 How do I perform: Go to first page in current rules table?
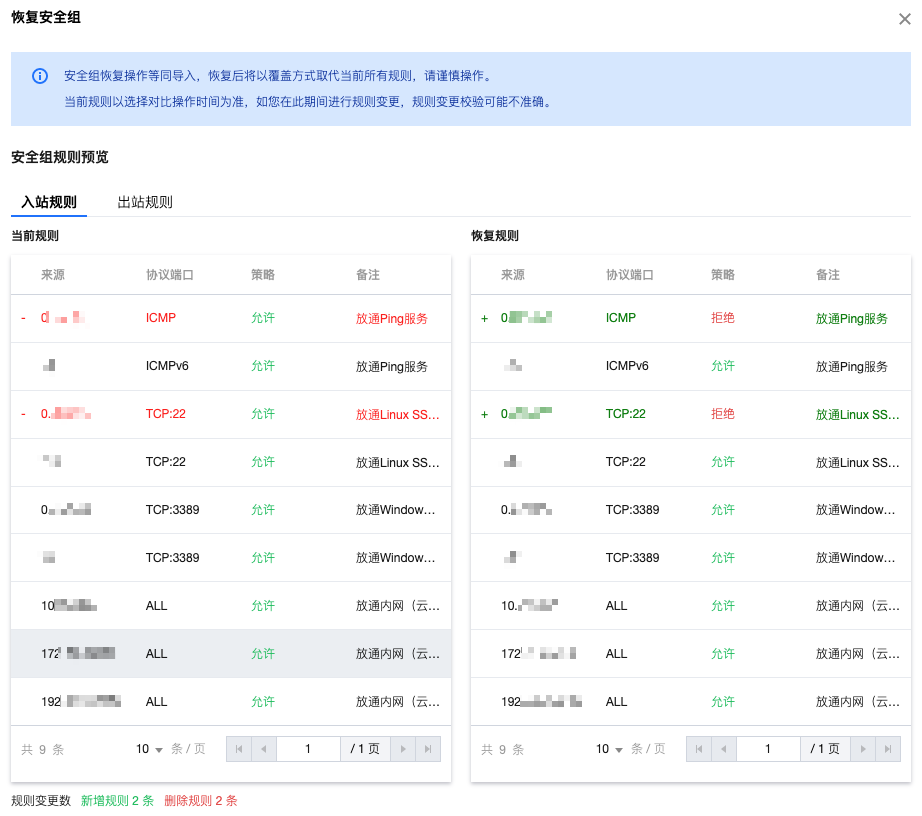[x=239, y=749]
